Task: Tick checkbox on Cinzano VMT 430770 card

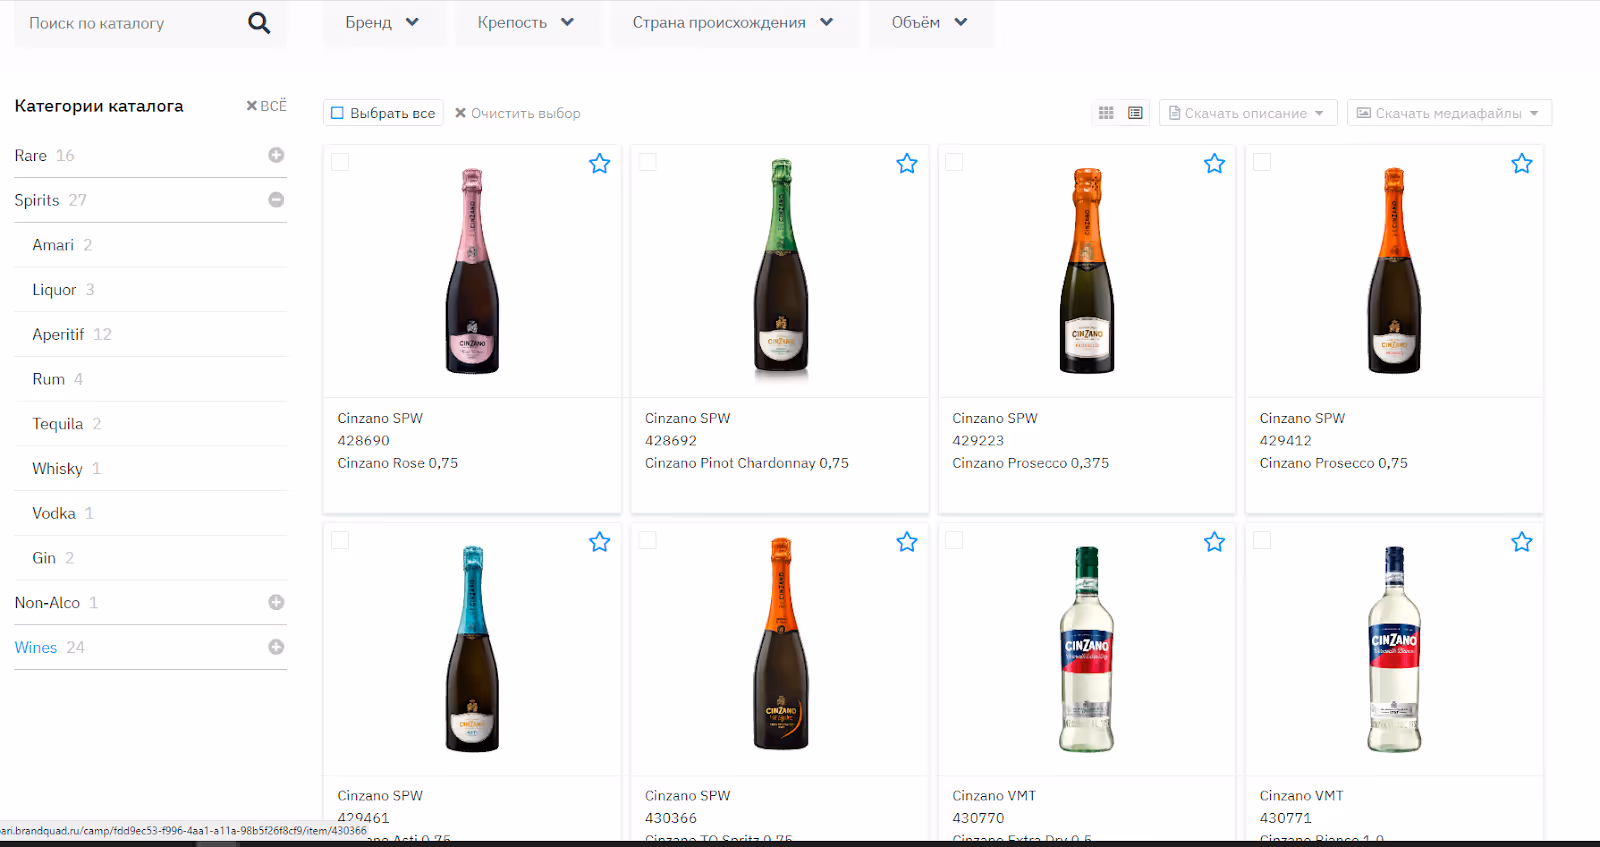Action: tap(955, 540)
